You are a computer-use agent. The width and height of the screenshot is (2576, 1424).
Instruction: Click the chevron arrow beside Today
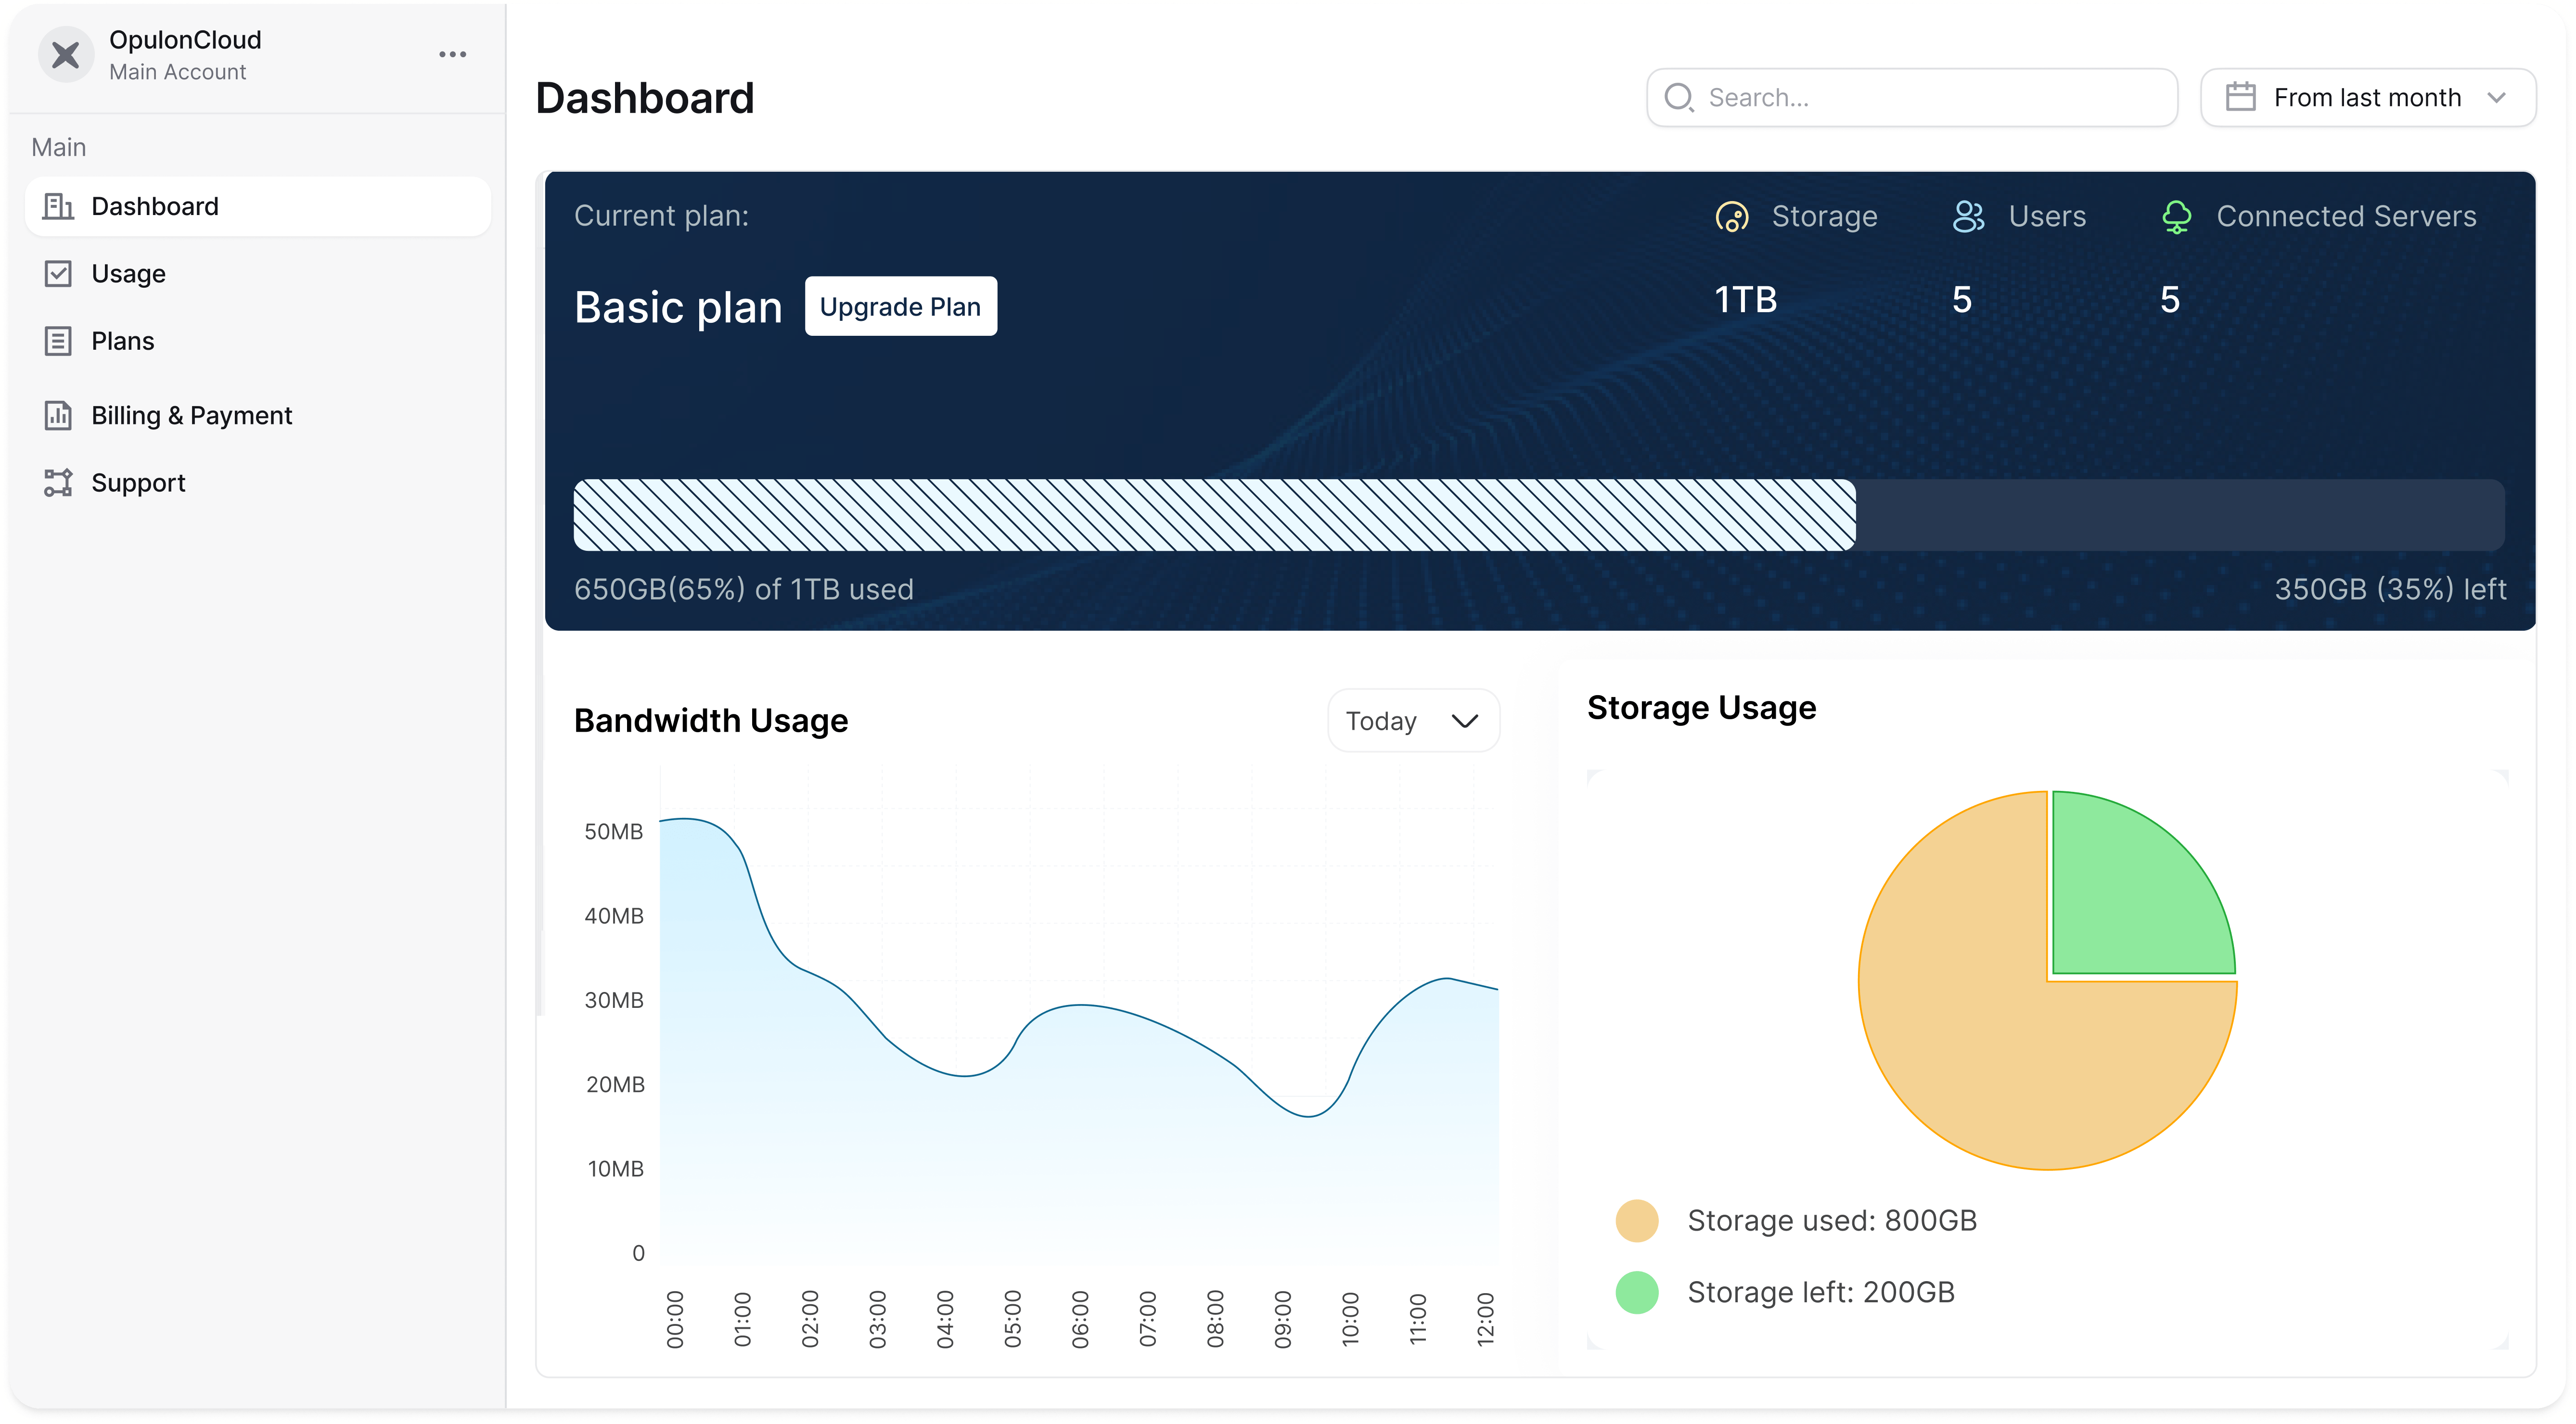point(1464,721)
